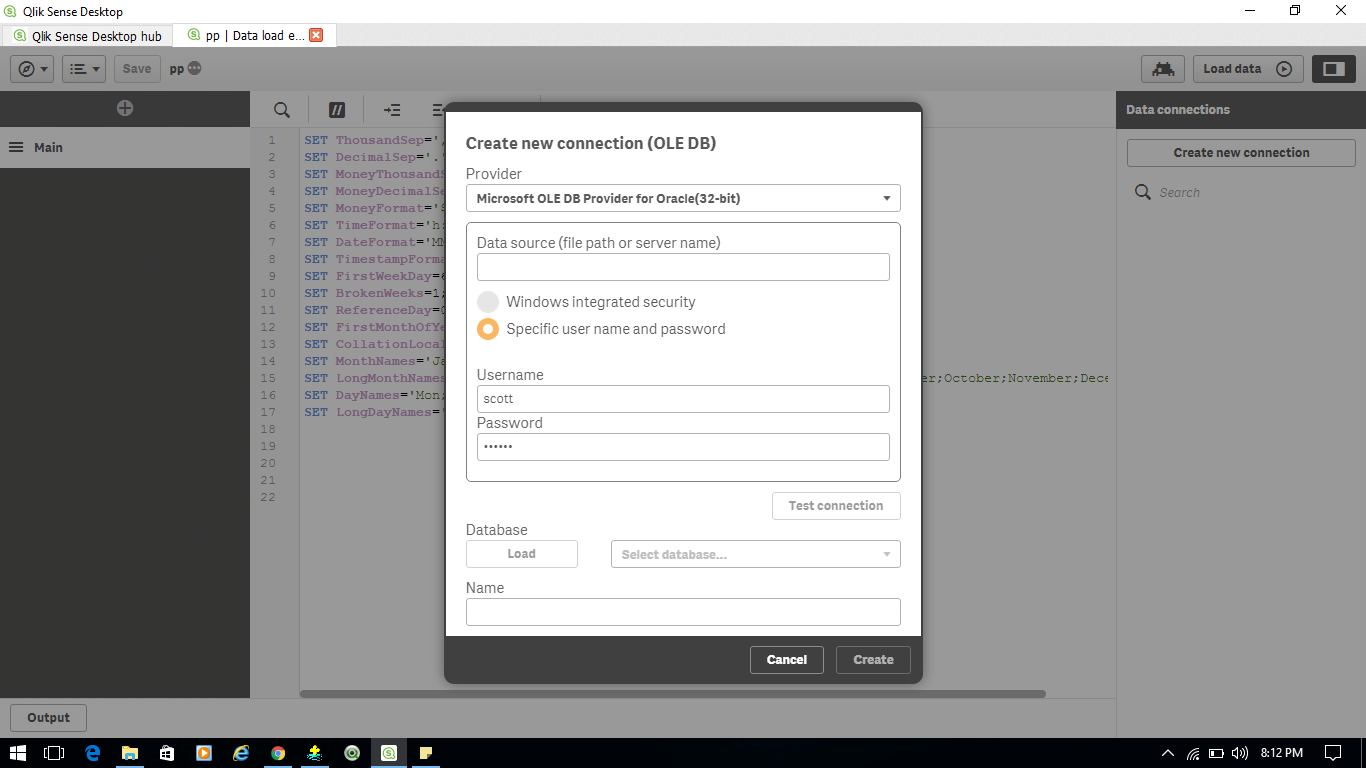Image resolution: width=1366 pixels, height=768 pixels.
Task: Click line 1 SET ThousandSep
Action: point(373,140)
